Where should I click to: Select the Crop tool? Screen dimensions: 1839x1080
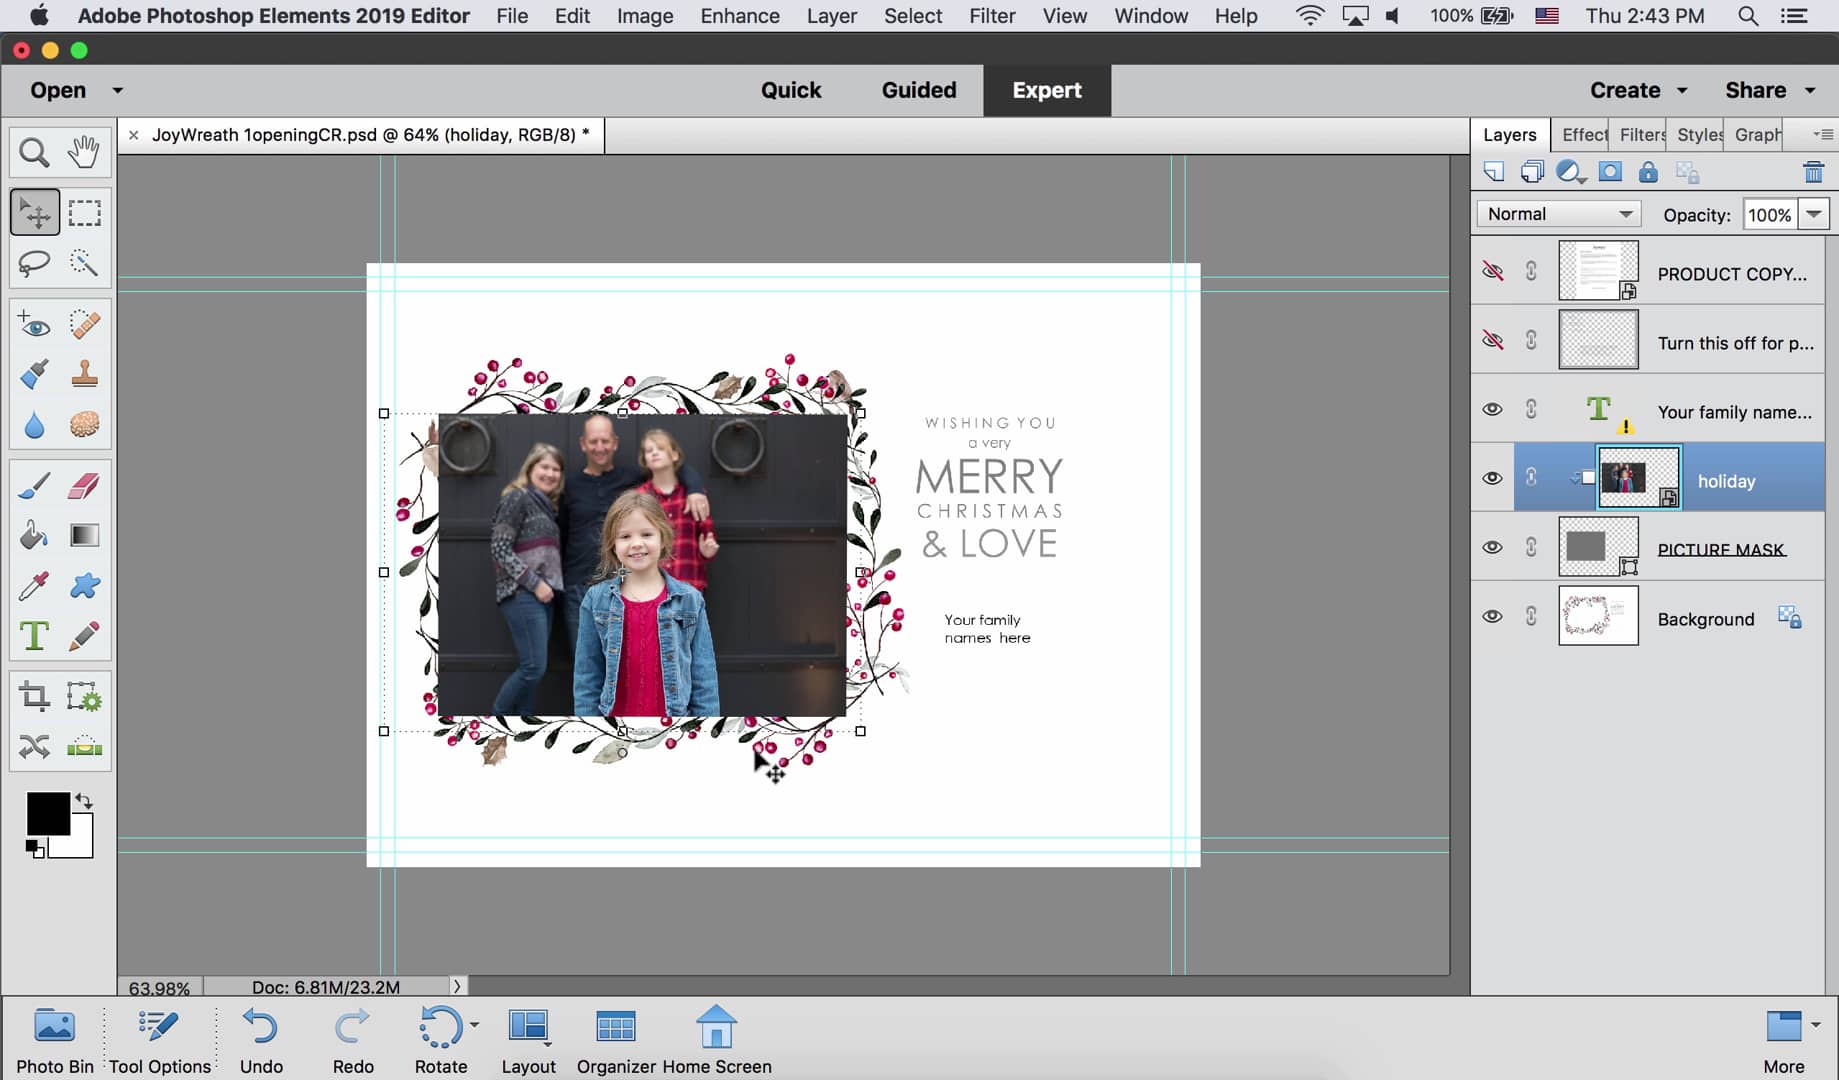pyautogui.click(x=34, y=697)
